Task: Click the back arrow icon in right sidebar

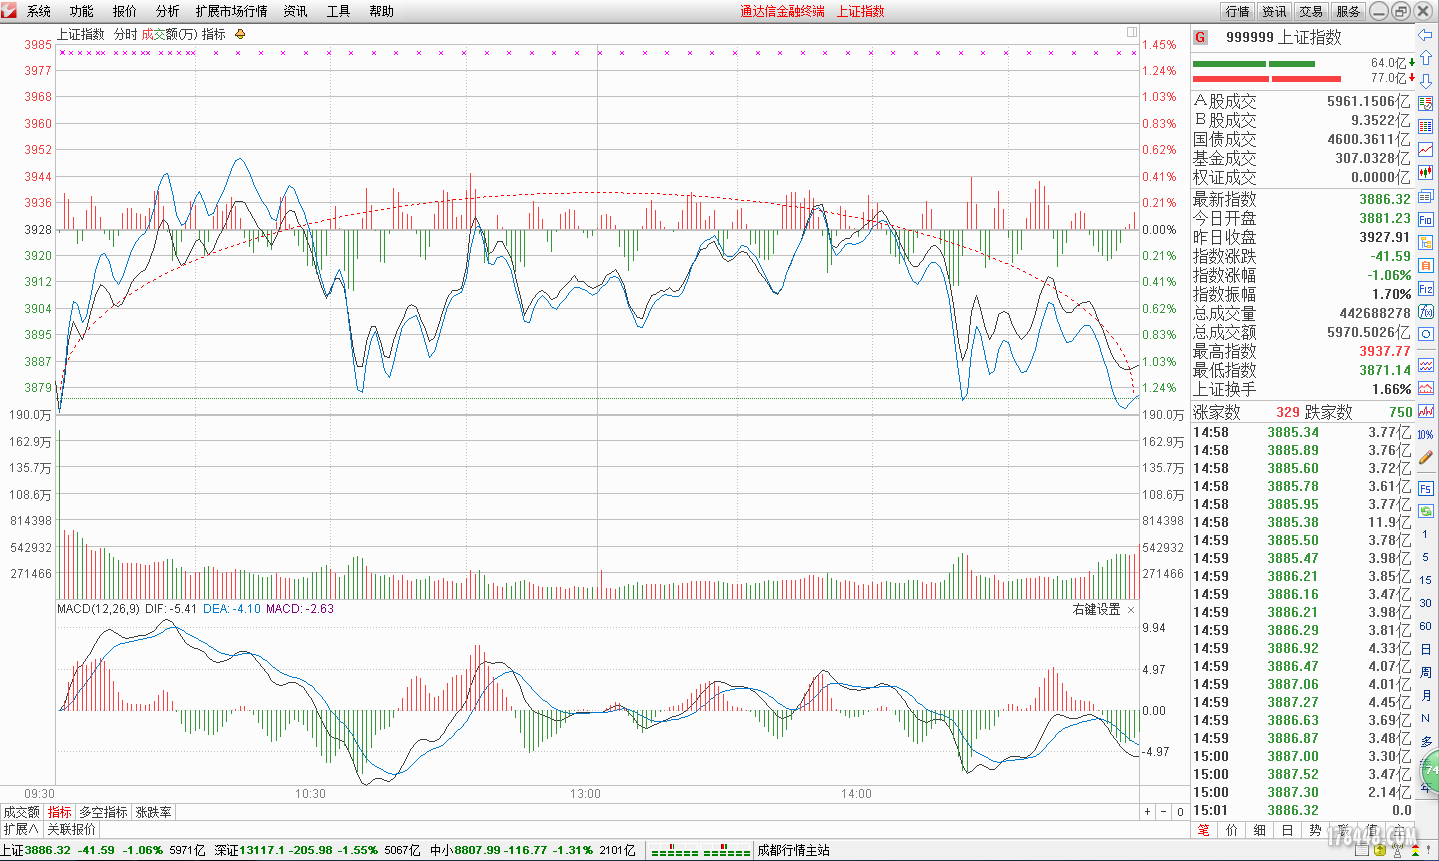Action: tap(1425, 35)
